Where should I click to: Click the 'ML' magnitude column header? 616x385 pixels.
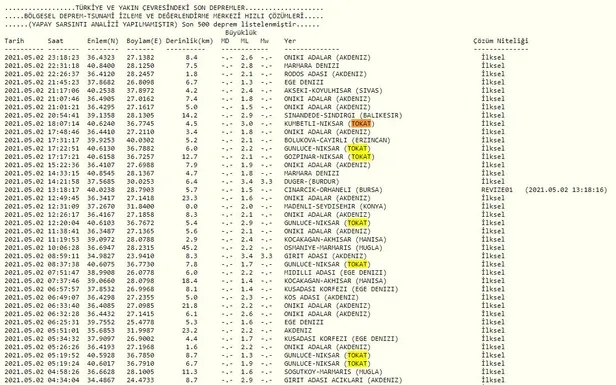[245, 41]
